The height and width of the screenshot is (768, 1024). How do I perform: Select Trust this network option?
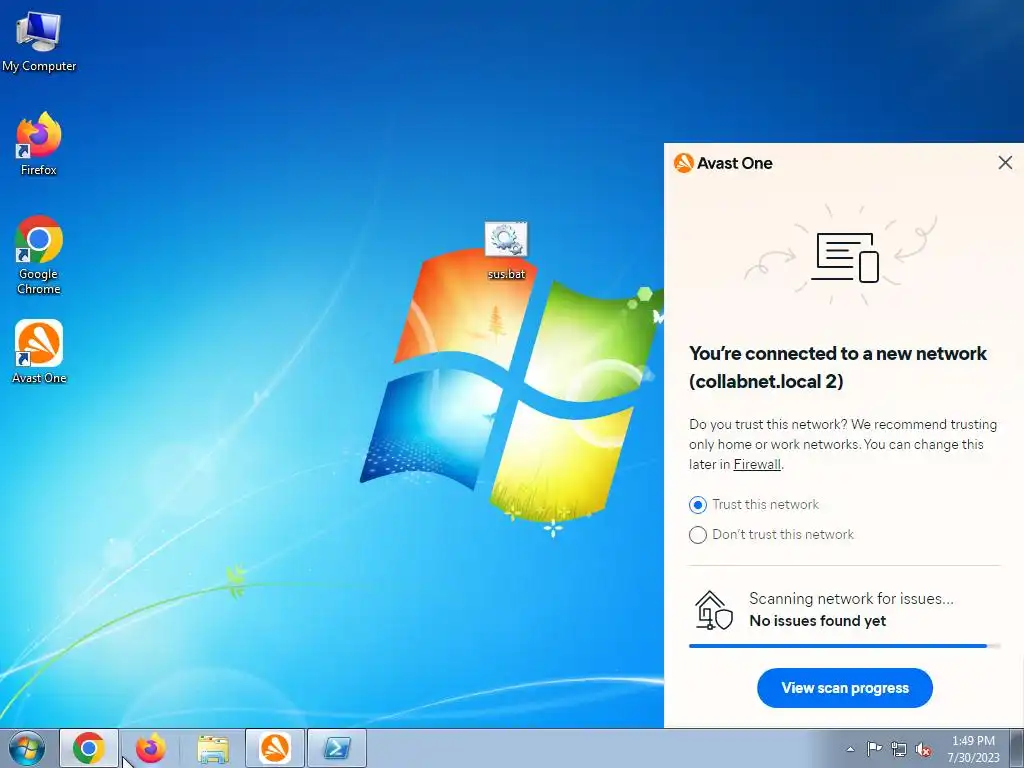754,505
